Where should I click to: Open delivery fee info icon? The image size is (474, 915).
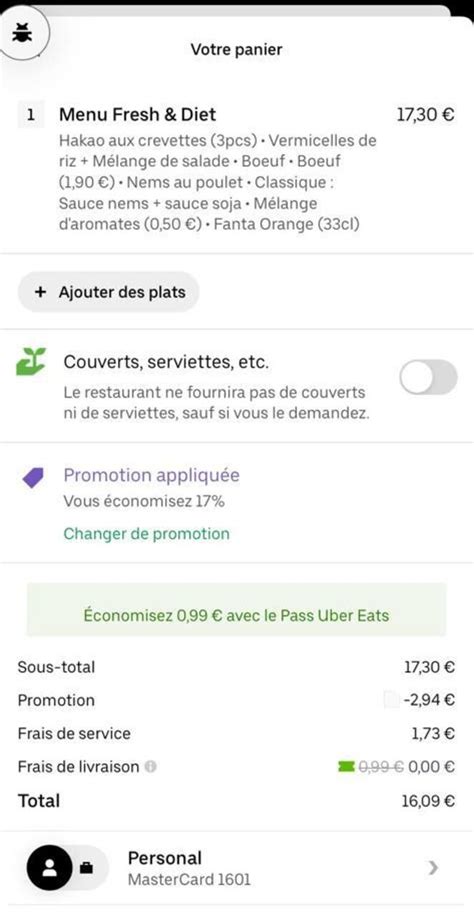(151, 766)
